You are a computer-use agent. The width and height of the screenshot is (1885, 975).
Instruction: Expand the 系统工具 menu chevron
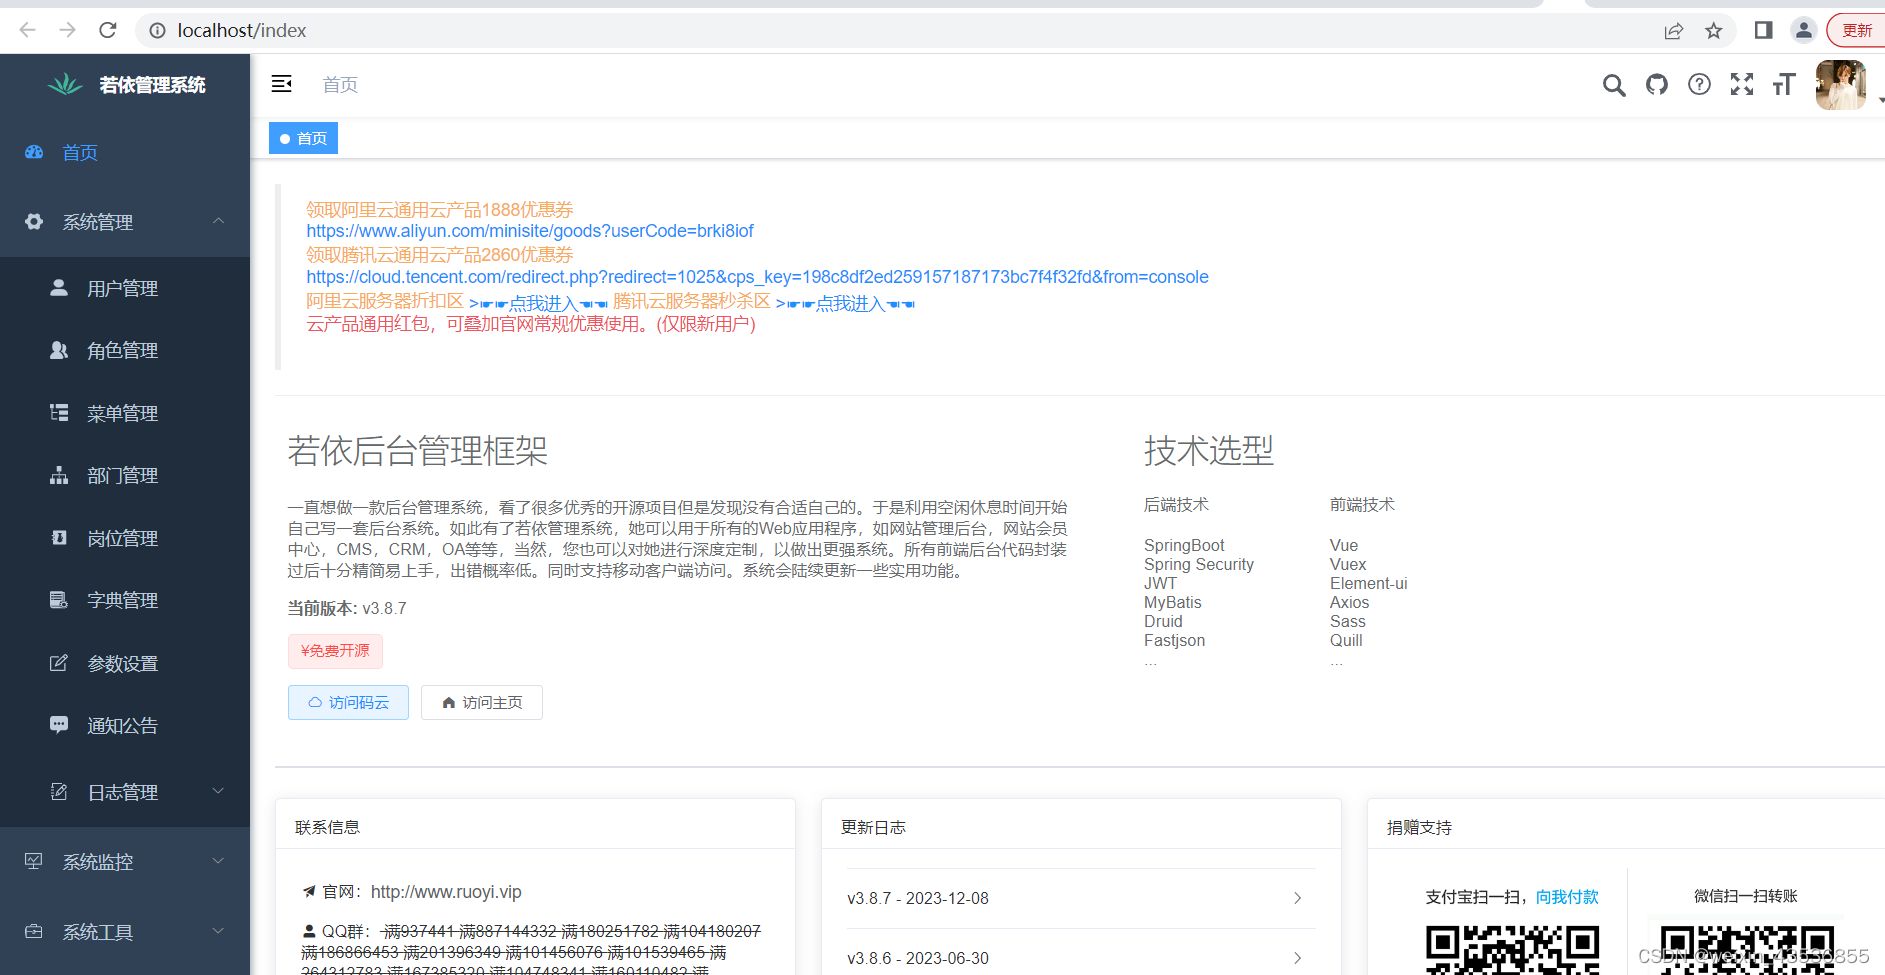coord(218,931)
